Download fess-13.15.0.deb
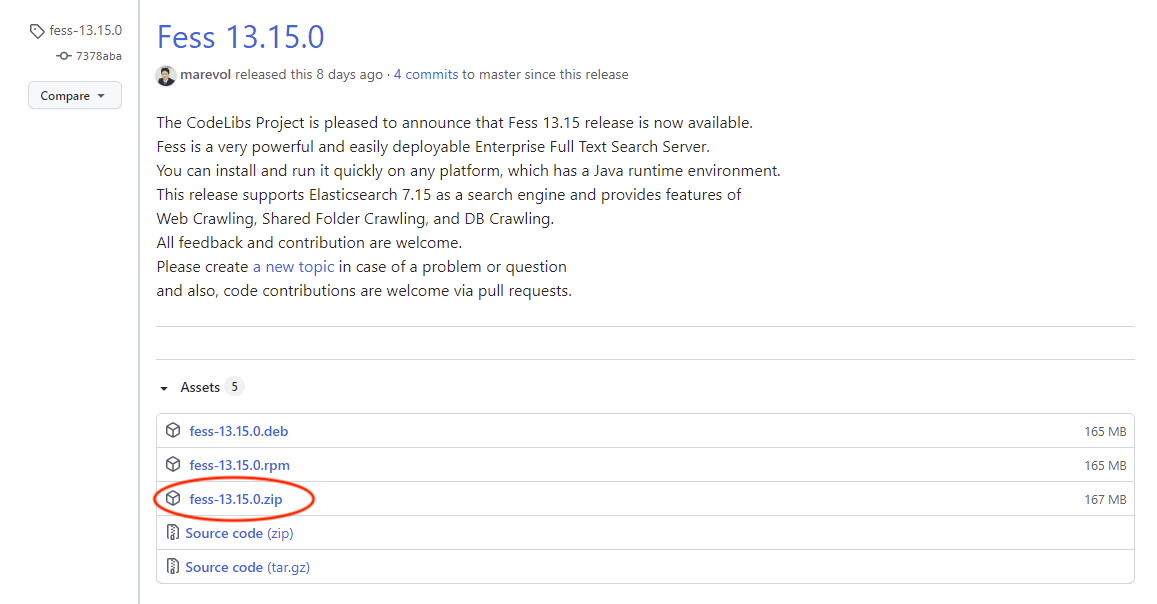The image size is (1157, 604). click(x=238, y=431)
